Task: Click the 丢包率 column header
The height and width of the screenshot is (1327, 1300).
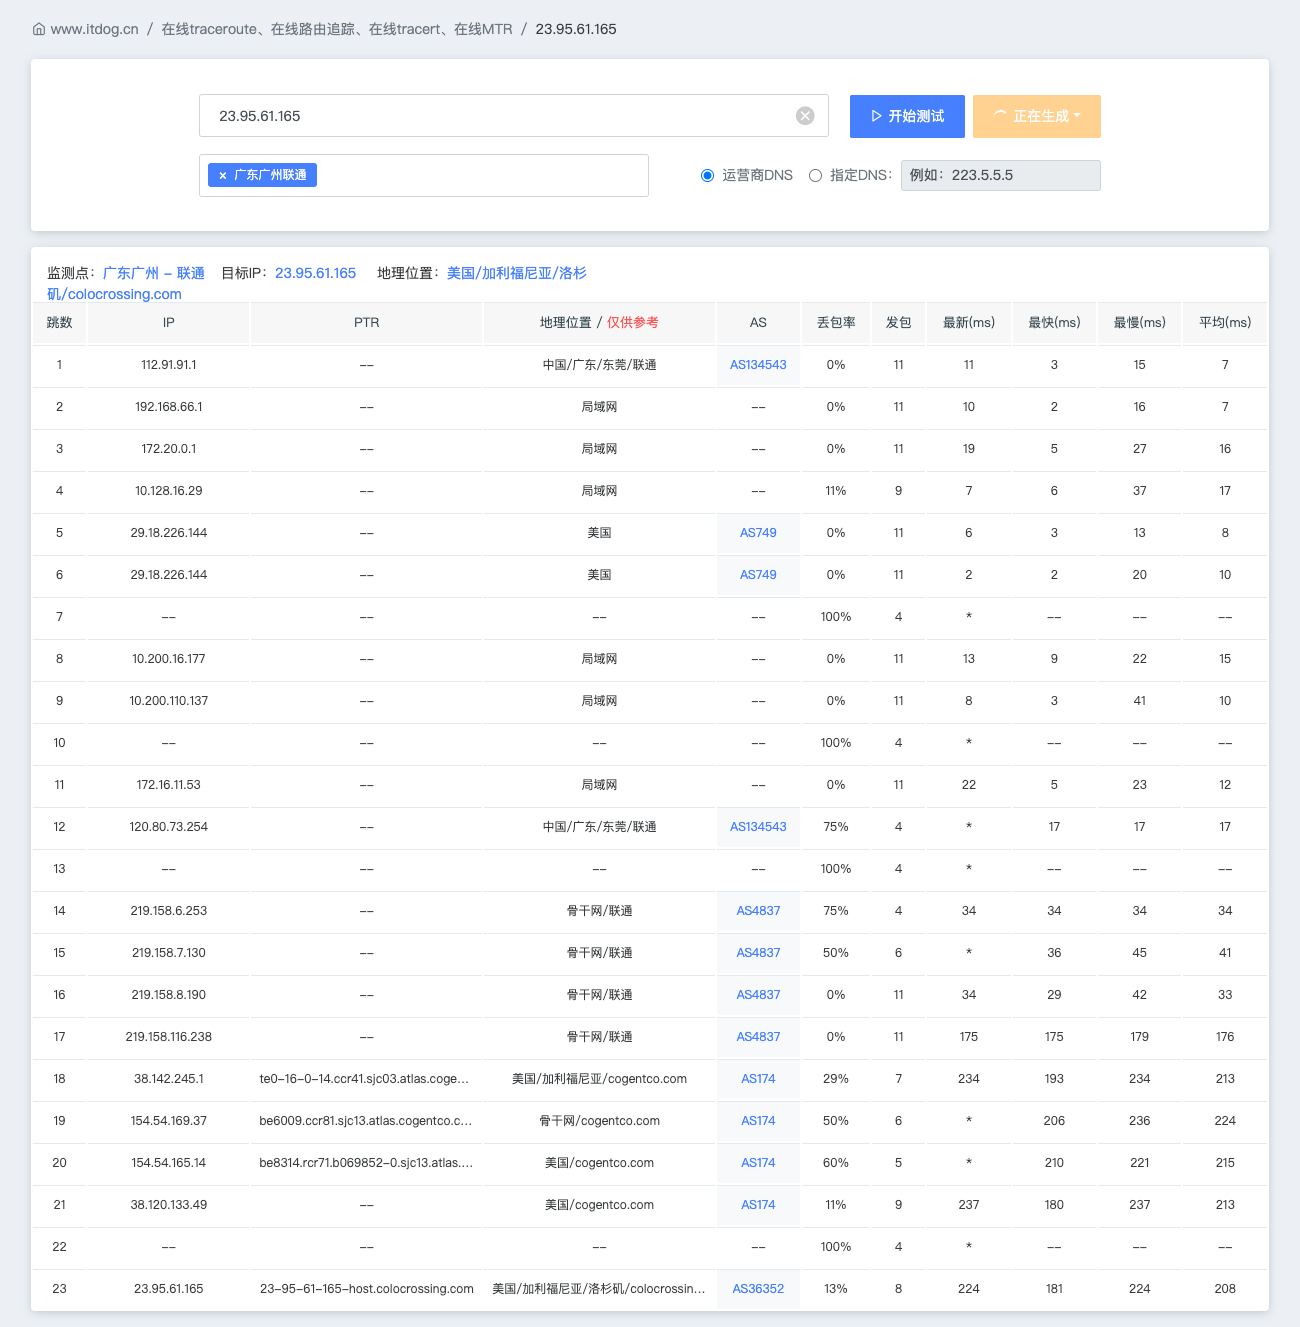Action: click(836, 323)
